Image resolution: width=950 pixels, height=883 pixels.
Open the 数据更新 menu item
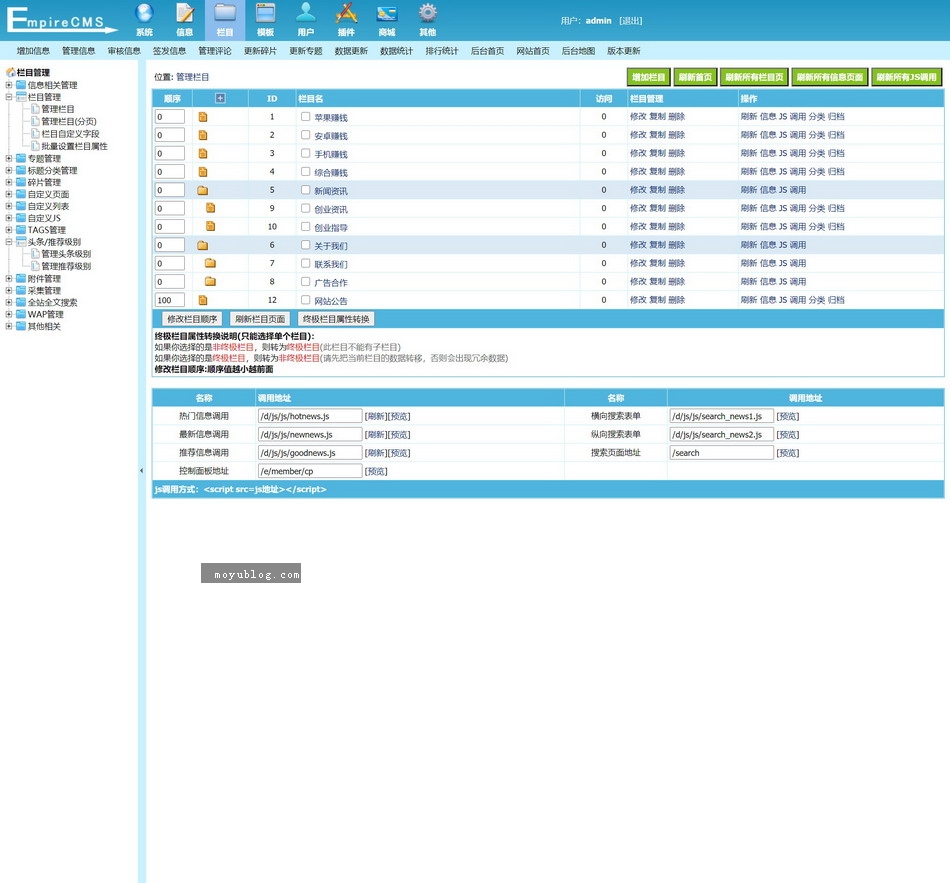(351, 51)
